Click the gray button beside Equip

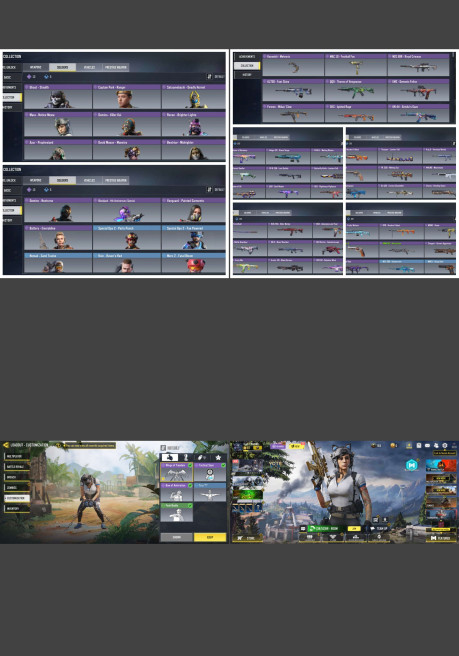point(177,537)
